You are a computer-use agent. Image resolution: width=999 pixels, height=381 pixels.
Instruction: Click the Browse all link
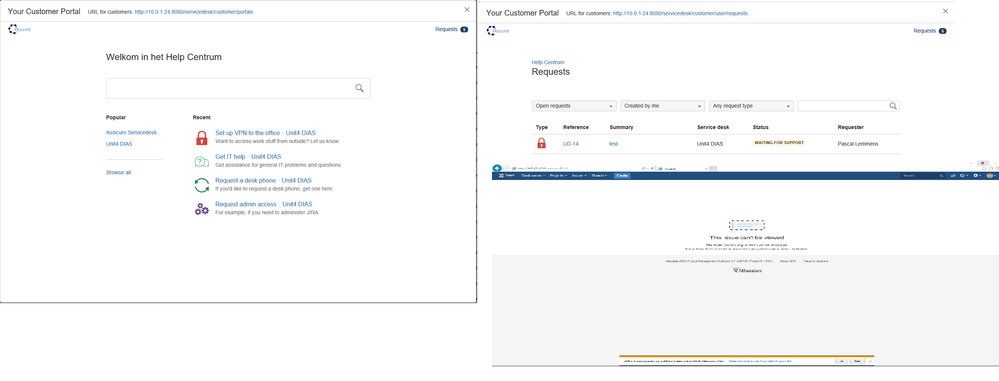pyautogui.click(x=119, y=173)
